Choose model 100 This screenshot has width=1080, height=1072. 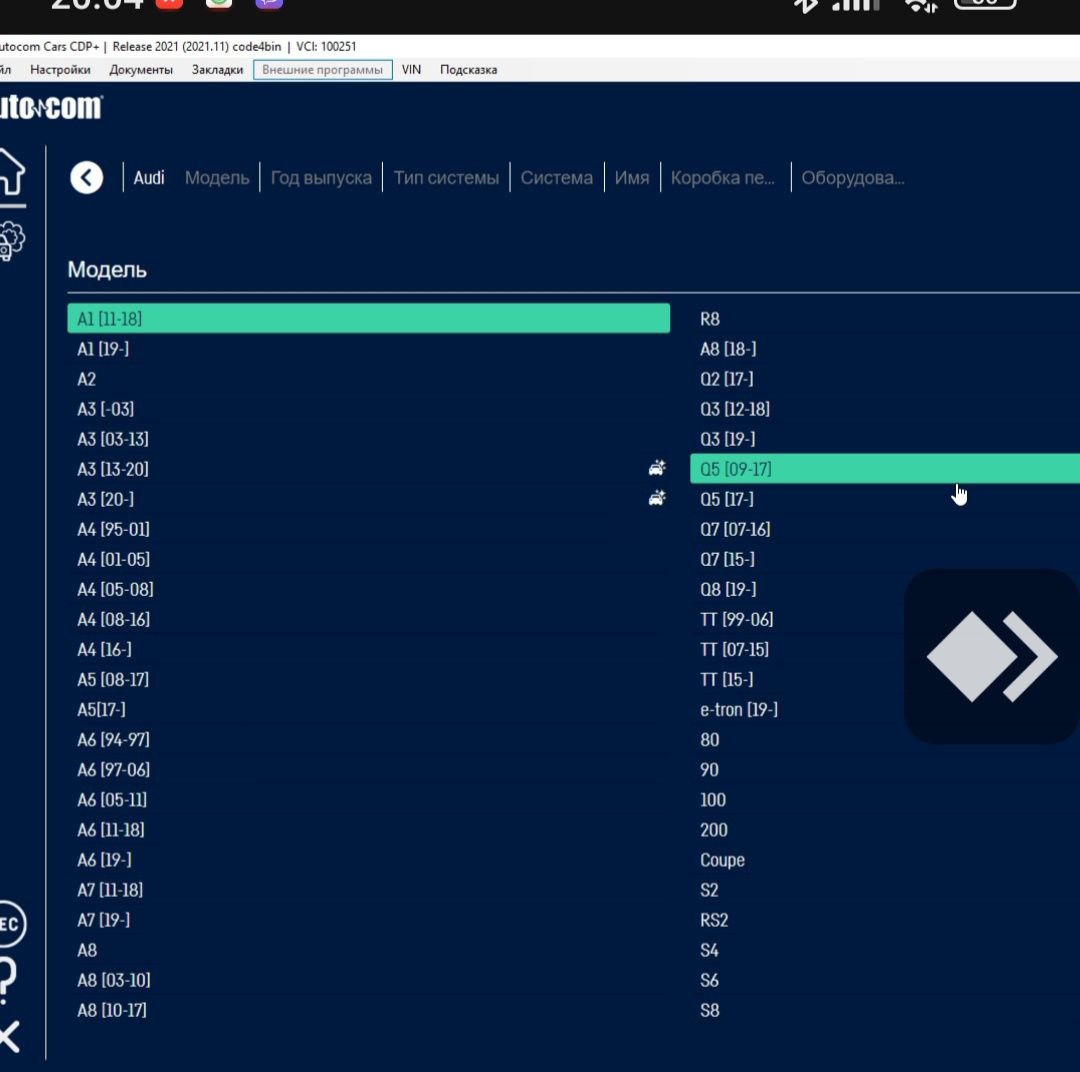(885, 799)
